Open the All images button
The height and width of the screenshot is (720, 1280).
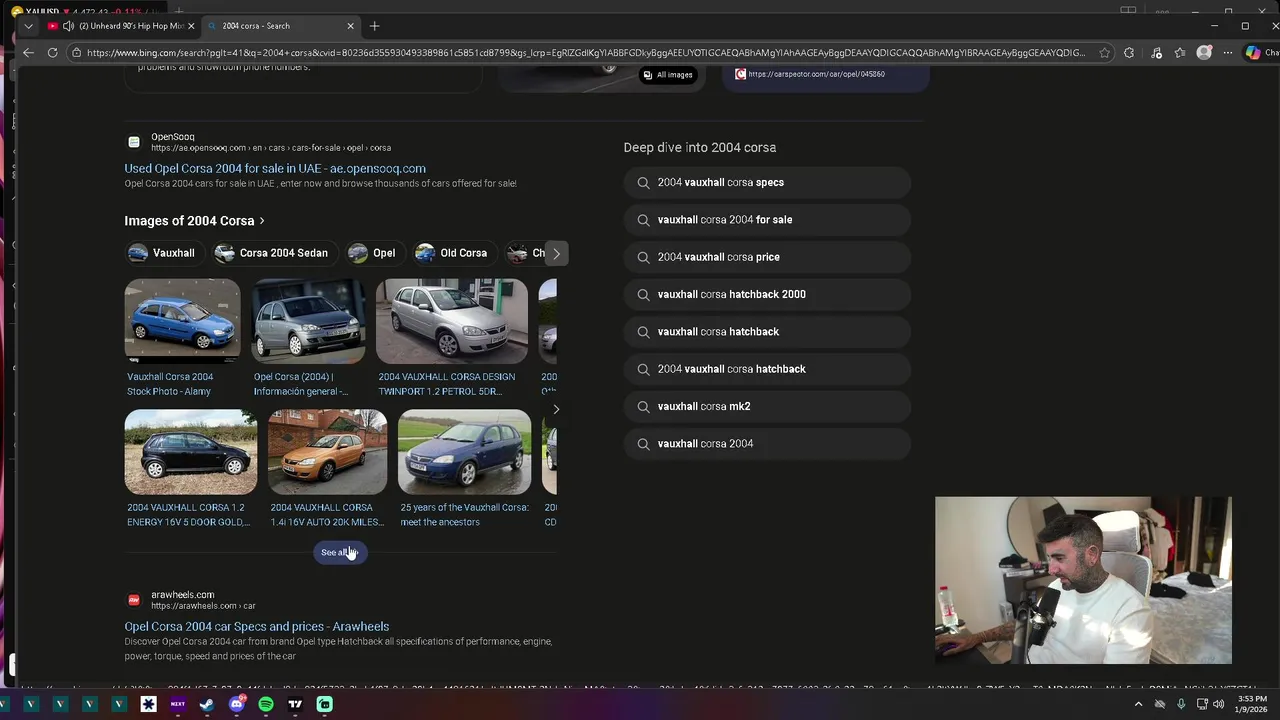coord(668,75)
